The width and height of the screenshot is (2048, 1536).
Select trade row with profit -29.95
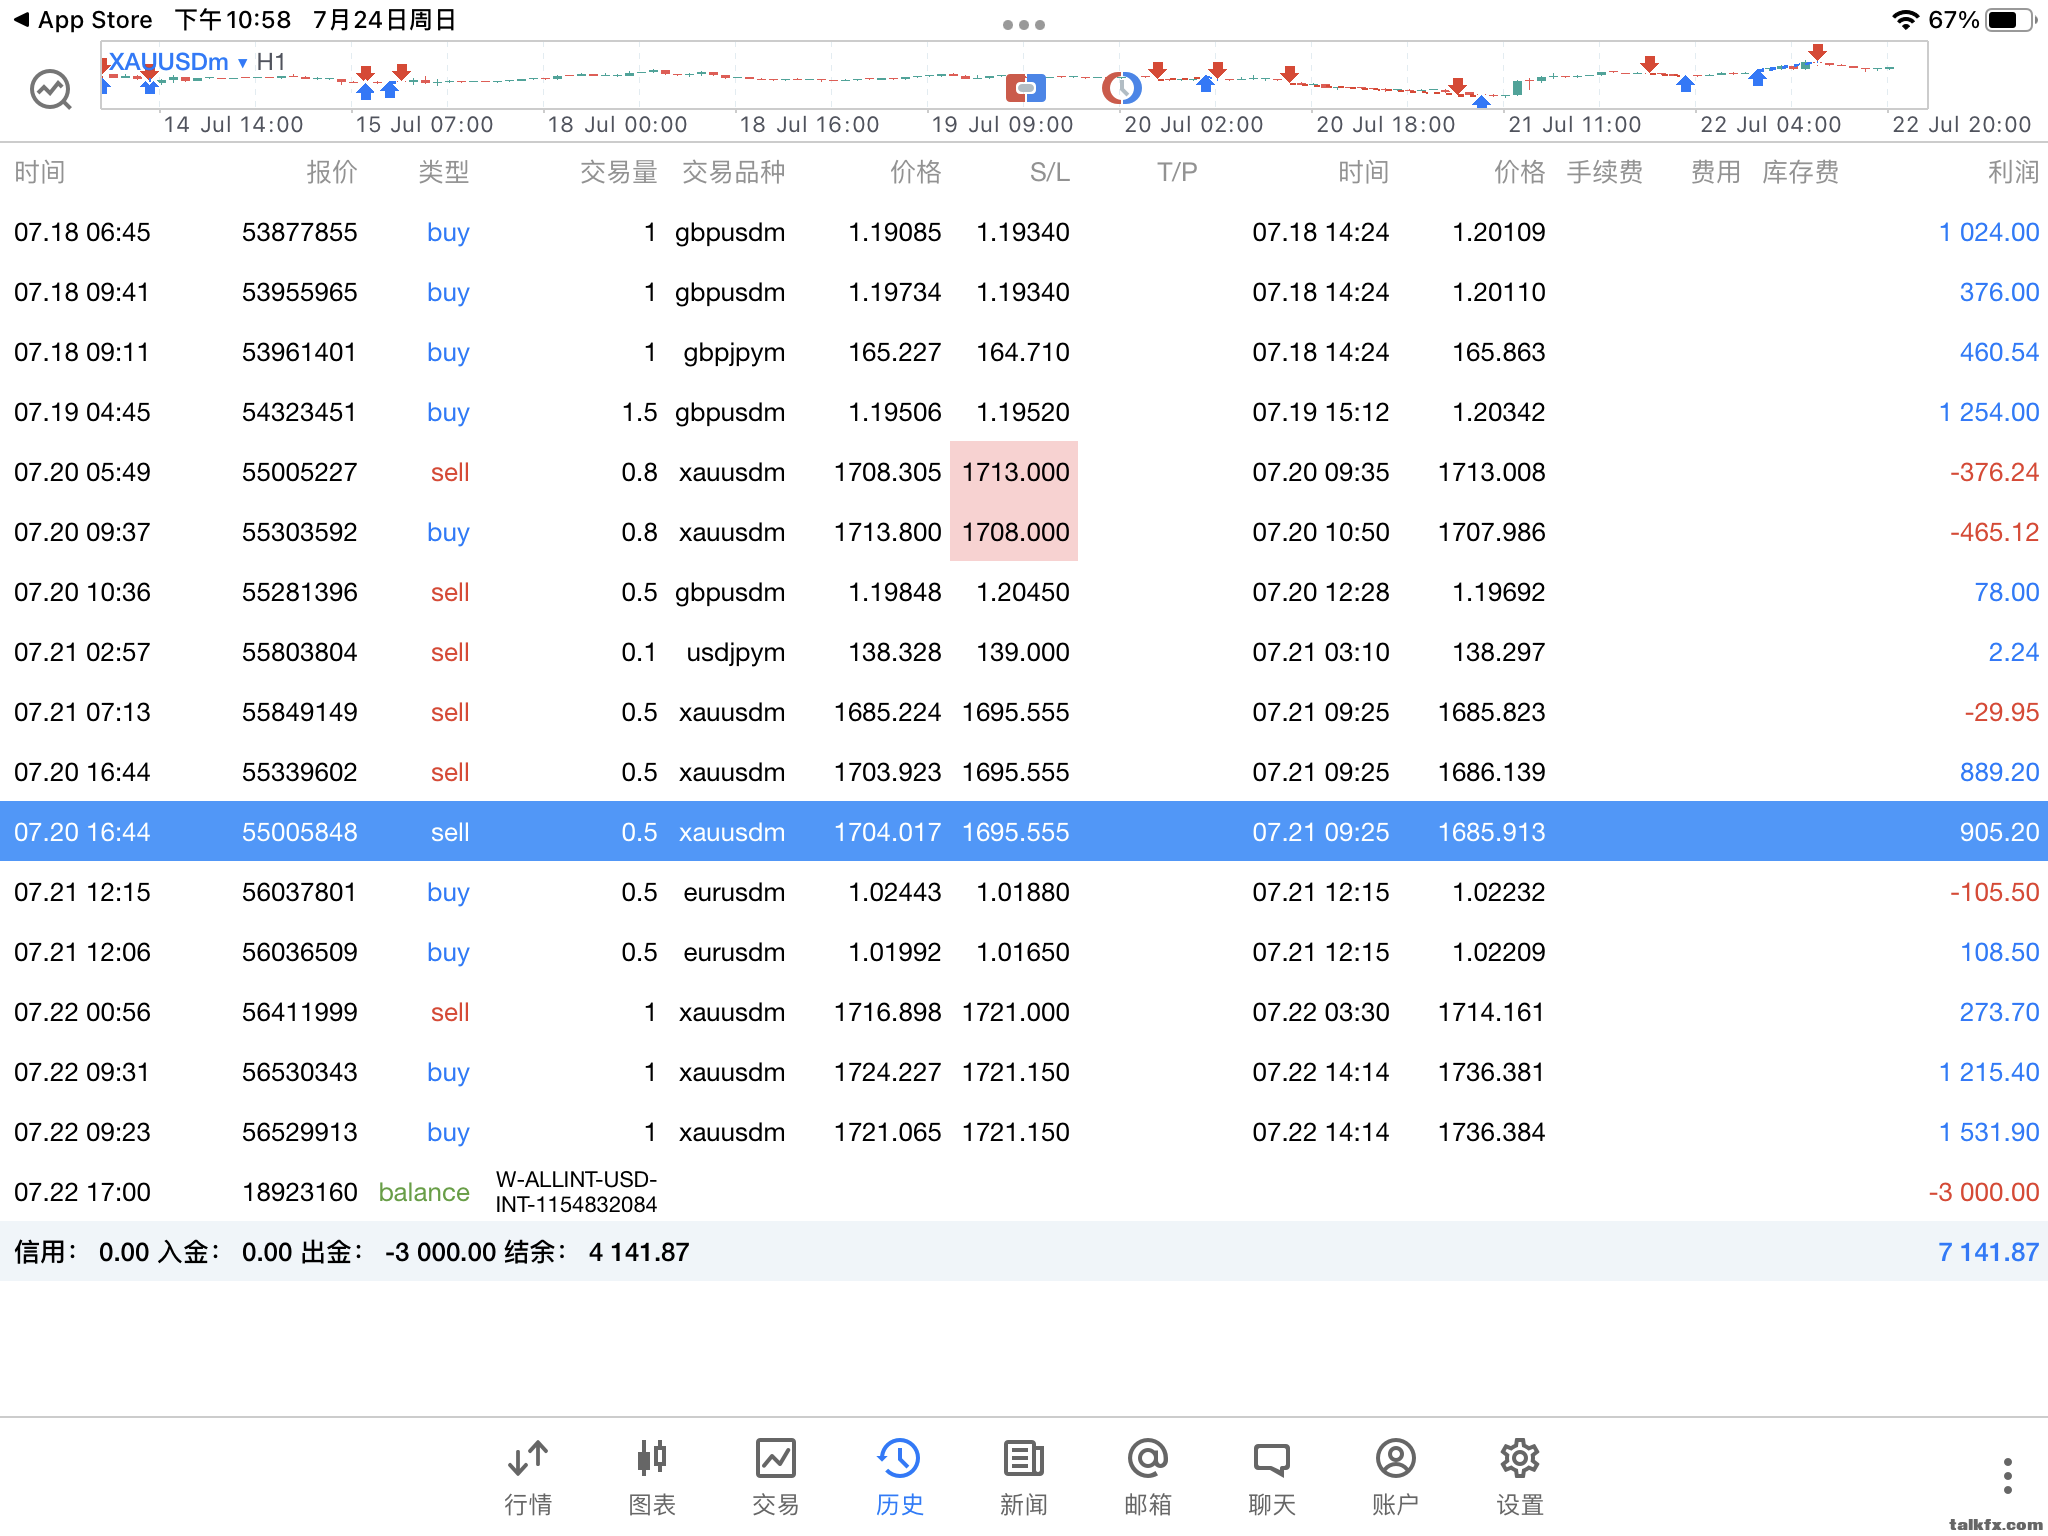1024,712
